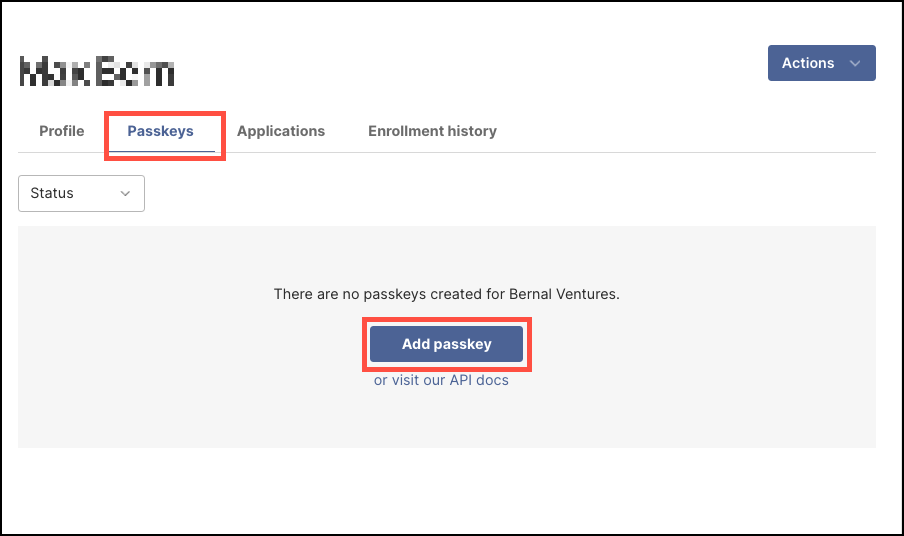Click the word "passkey" on the blue button
904x536 pixels.
pos(462,345)
